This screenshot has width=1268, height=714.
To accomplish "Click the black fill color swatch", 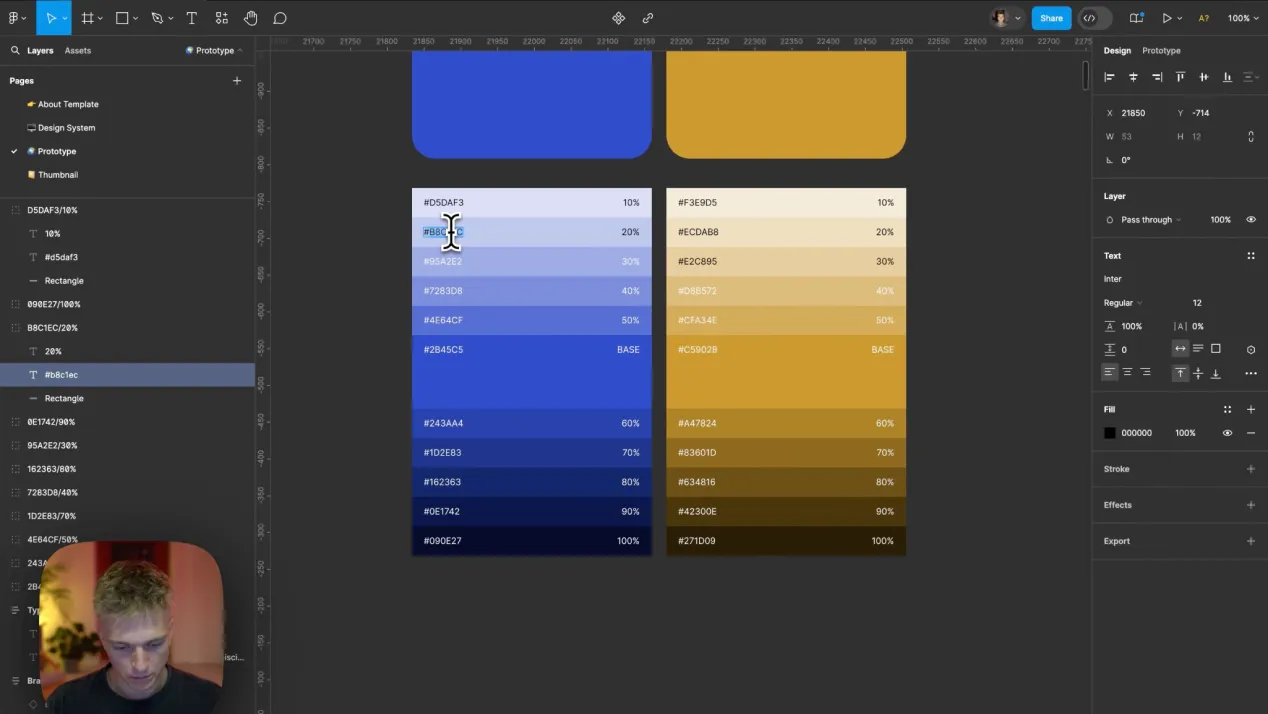I will coord(1109,433).
